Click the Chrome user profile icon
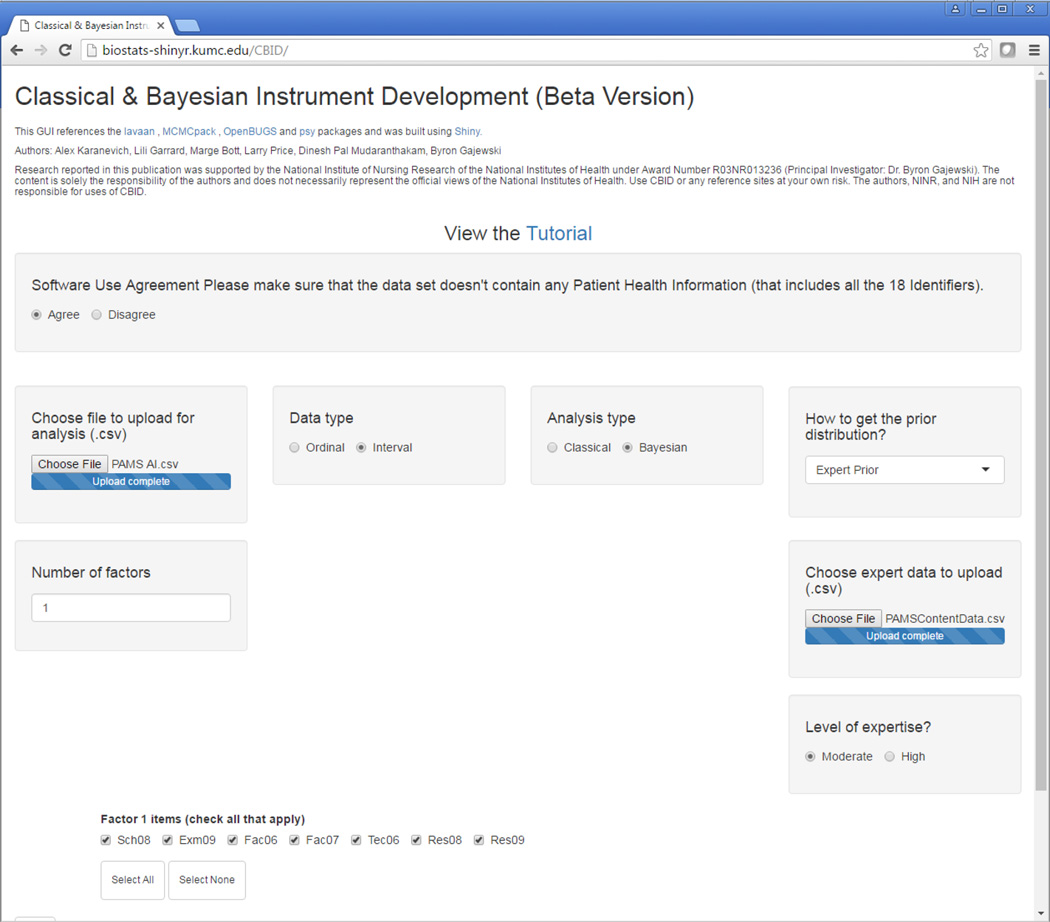Screen dimensions: 1050x922 [x=955, y=9]
